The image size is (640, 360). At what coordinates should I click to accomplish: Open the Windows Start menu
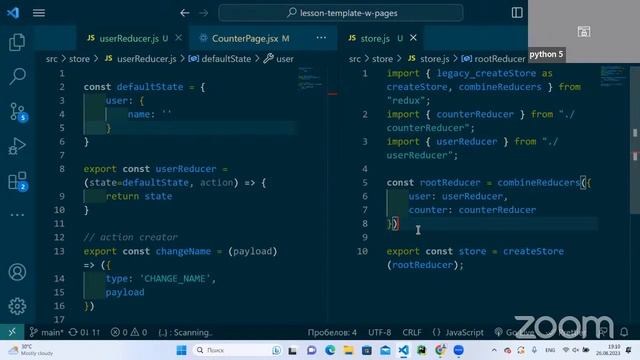tap(181, 350)
